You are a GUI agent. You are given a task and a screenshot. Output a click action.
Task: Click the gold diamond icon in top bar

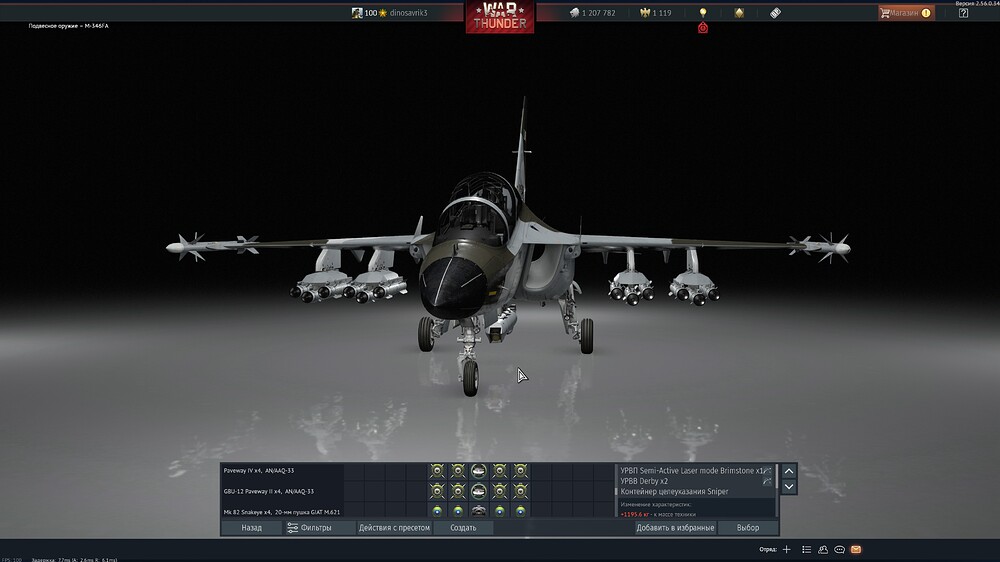tap(739, 13)
